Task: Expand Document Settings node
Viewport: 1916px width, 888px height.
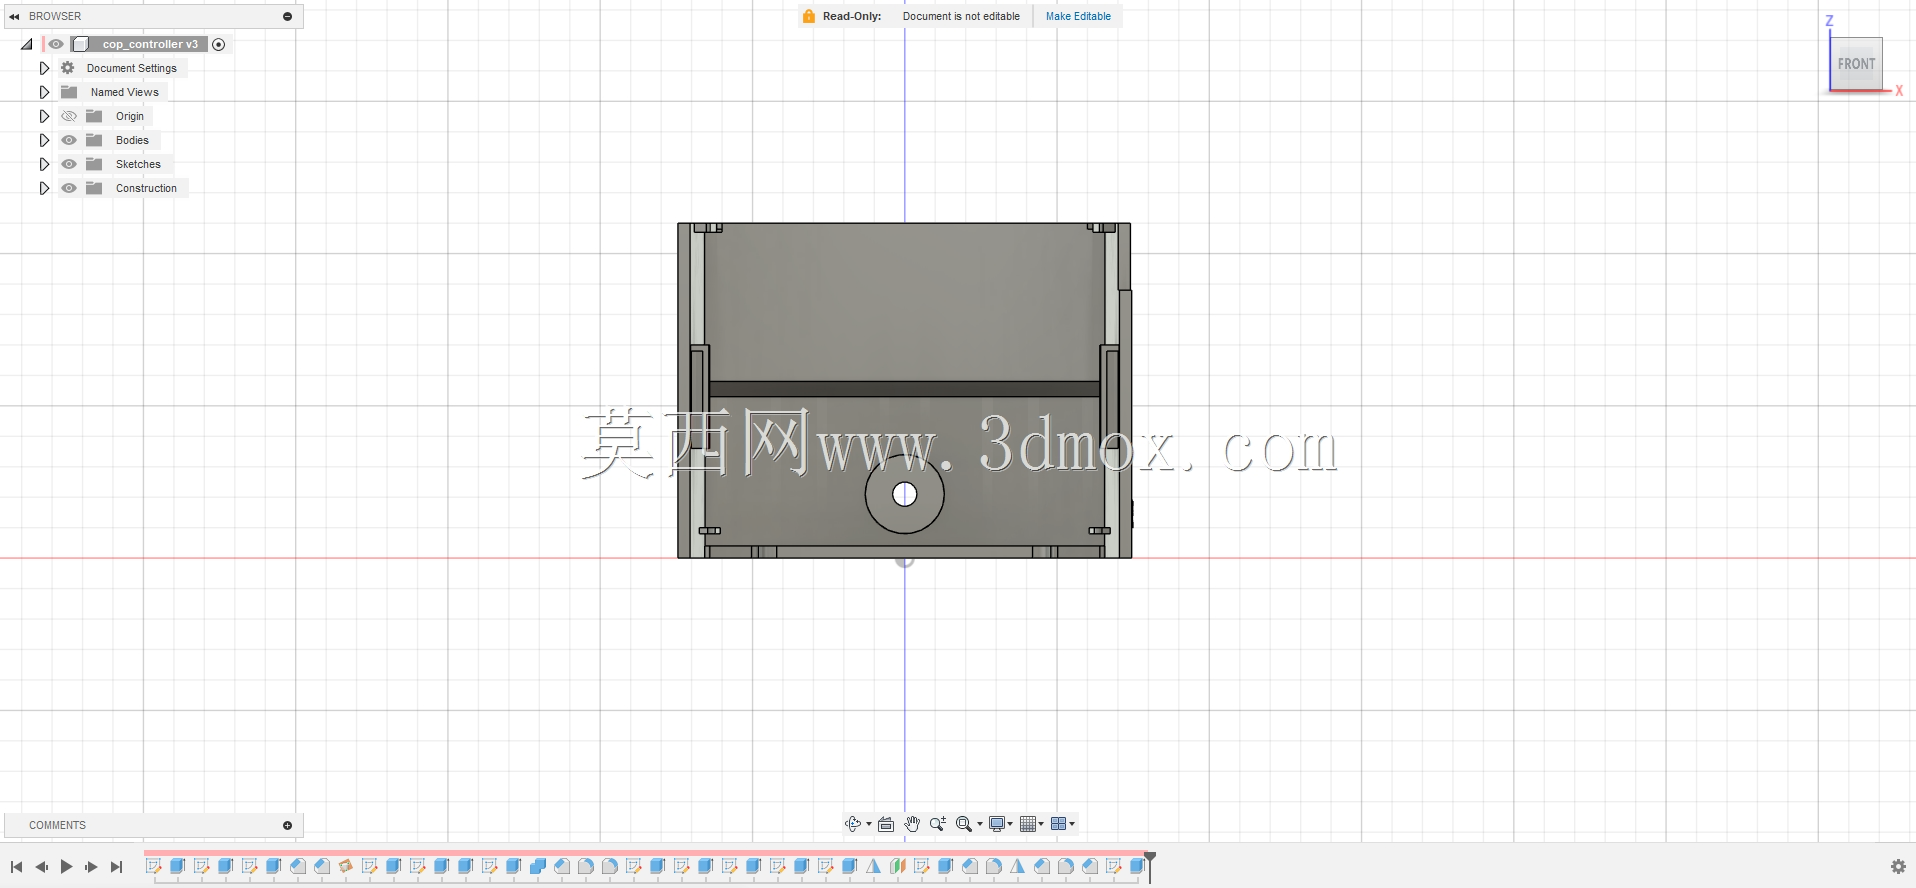Action: (44, 68)
